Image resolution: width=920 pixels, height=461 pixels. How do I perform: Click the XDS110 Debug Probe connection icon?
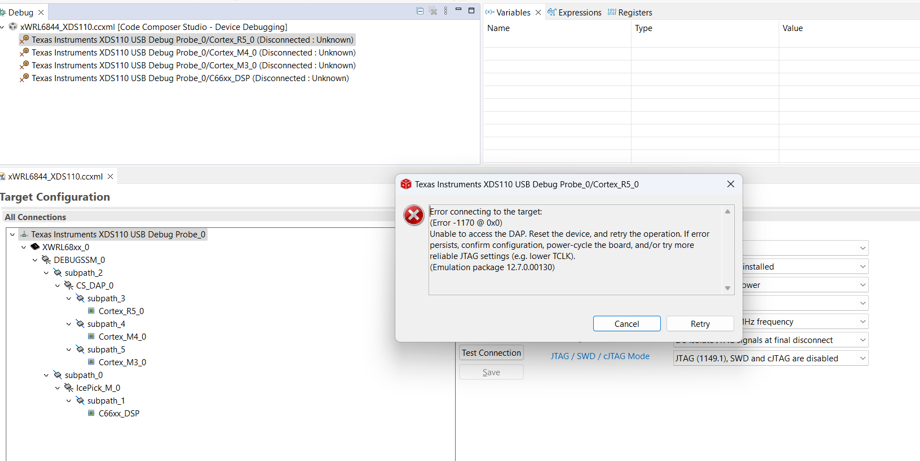[x=24, y=235]
